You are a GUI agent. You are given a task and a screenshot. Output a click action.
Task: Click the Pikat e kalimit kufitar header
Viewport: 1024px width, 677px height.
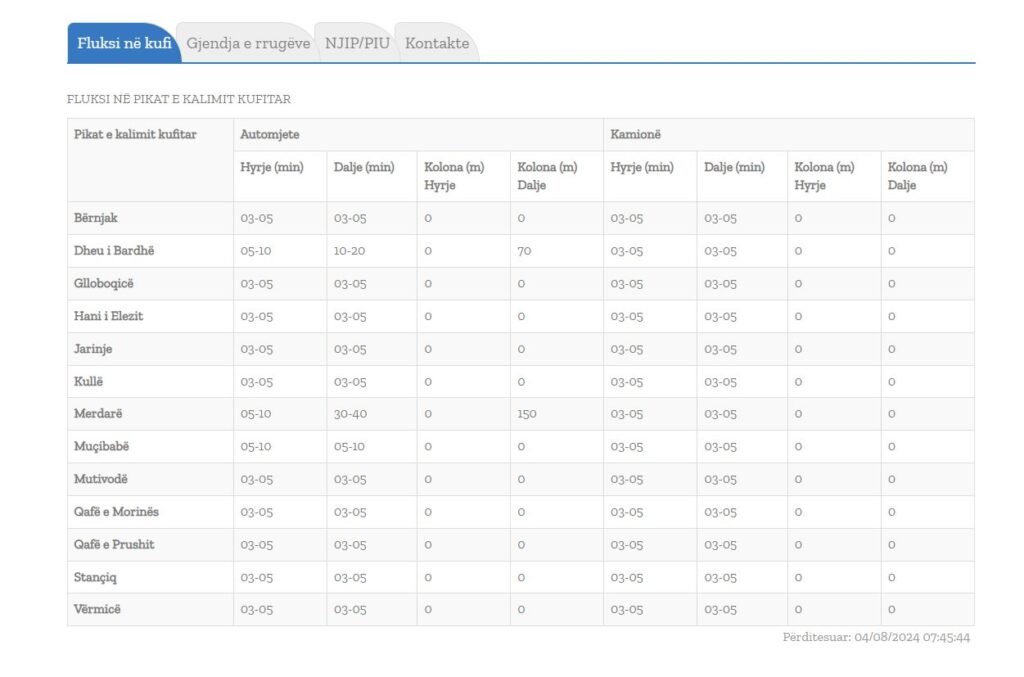pyautogui.click(x=135, y=134)
